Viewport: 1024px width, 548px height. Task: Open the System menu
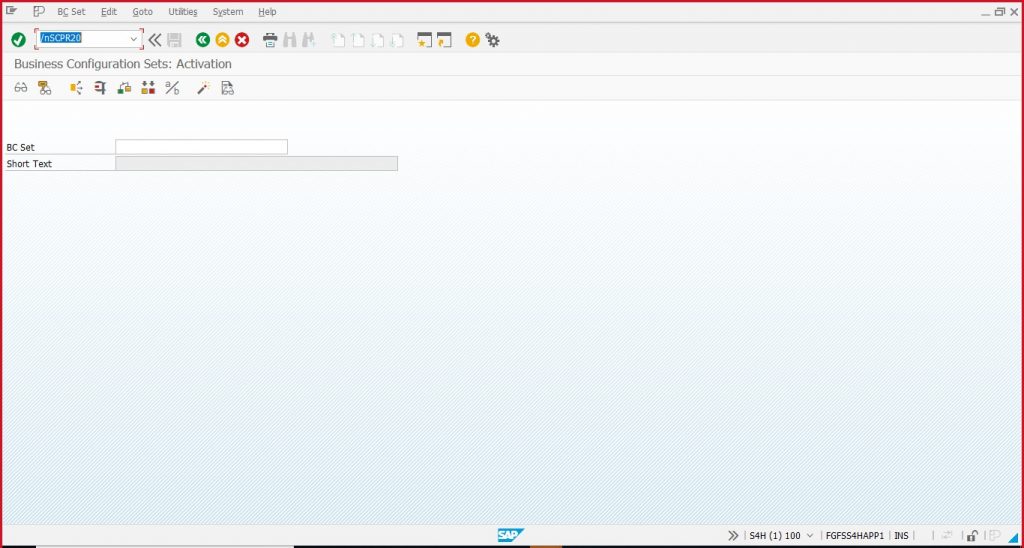click(228, 12)
